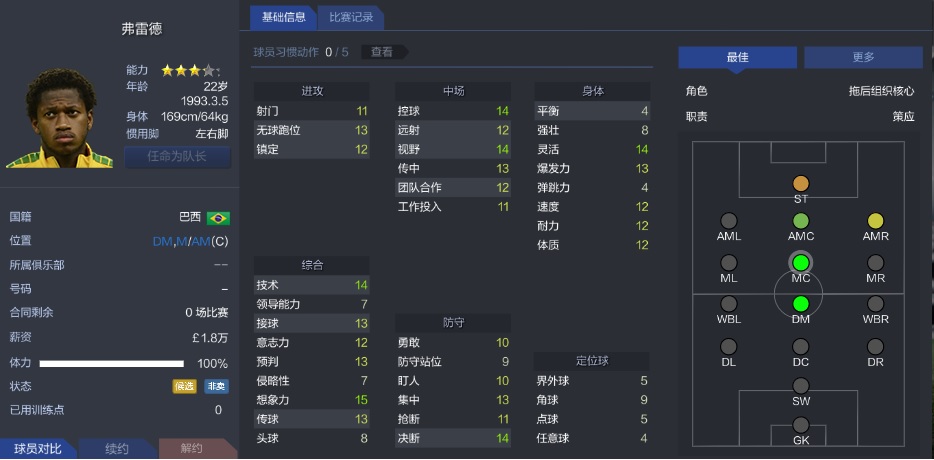Select the ST position circle on pitch
The image size is (934, 460).
(x=800, y=184)
